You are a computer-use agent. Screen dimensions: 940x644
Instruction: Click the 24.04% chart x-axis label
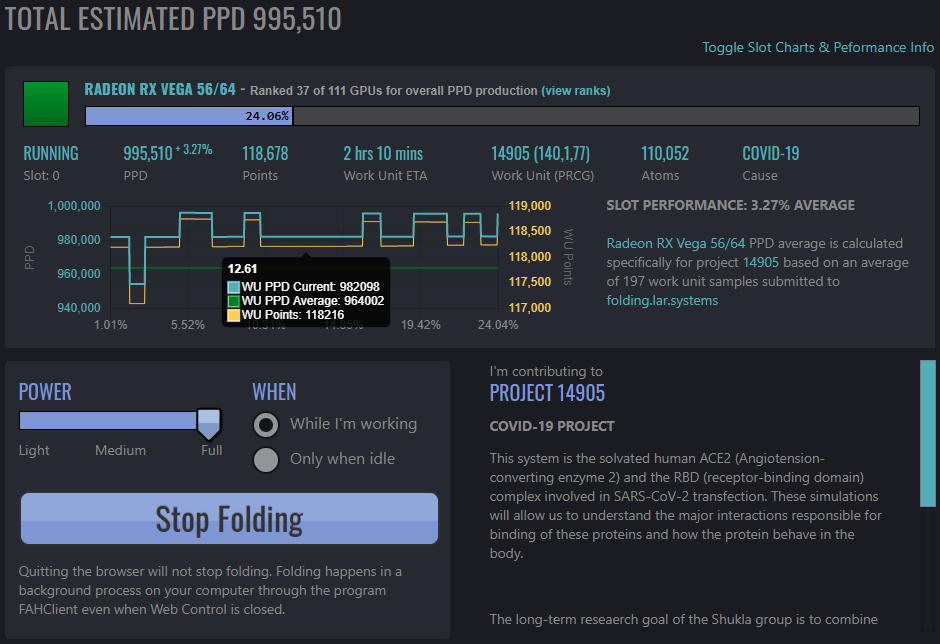(498, 324)
